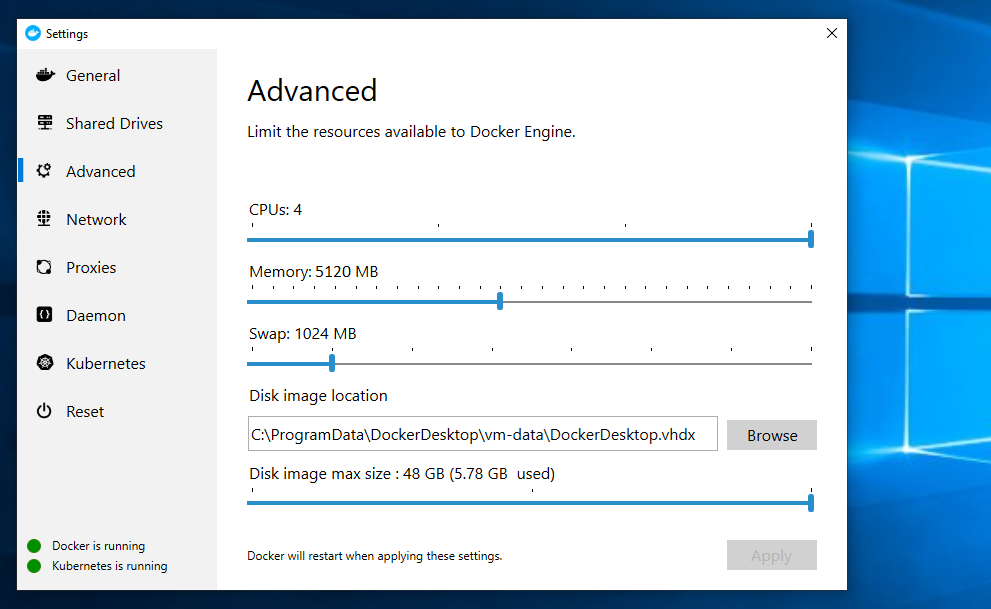Image resolution: width=991 pixels, height=609 pixels.
Task: Switch to Shared Drives settings
Action: (117, 123)
